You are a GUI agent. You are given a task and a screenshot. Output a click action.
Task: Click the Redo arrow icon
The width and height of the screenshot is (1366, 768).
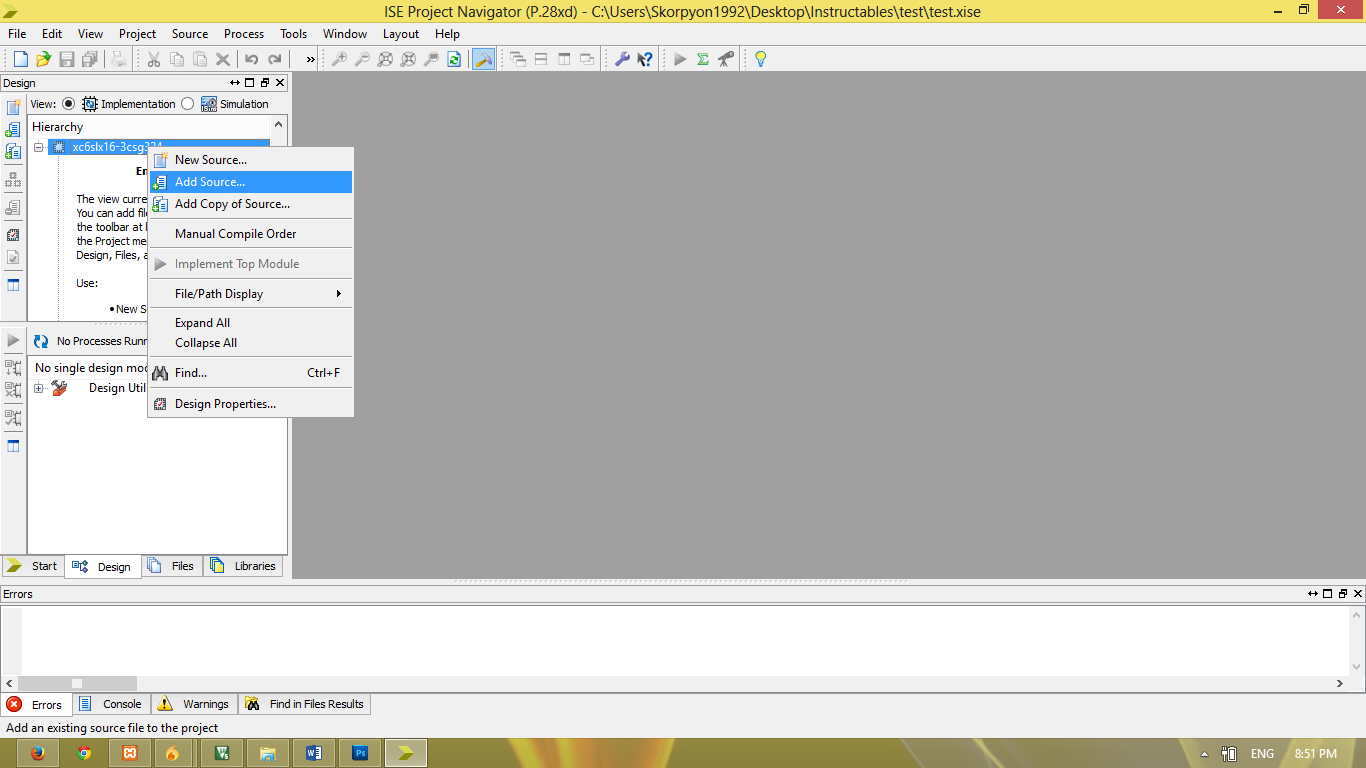(275, 59)
